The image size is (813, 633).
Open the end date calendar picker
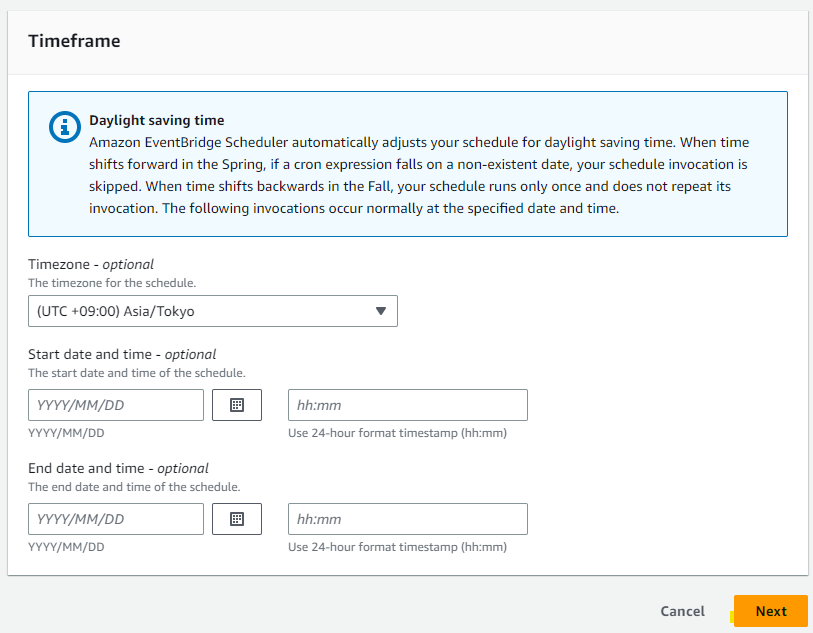coord(237,519)
